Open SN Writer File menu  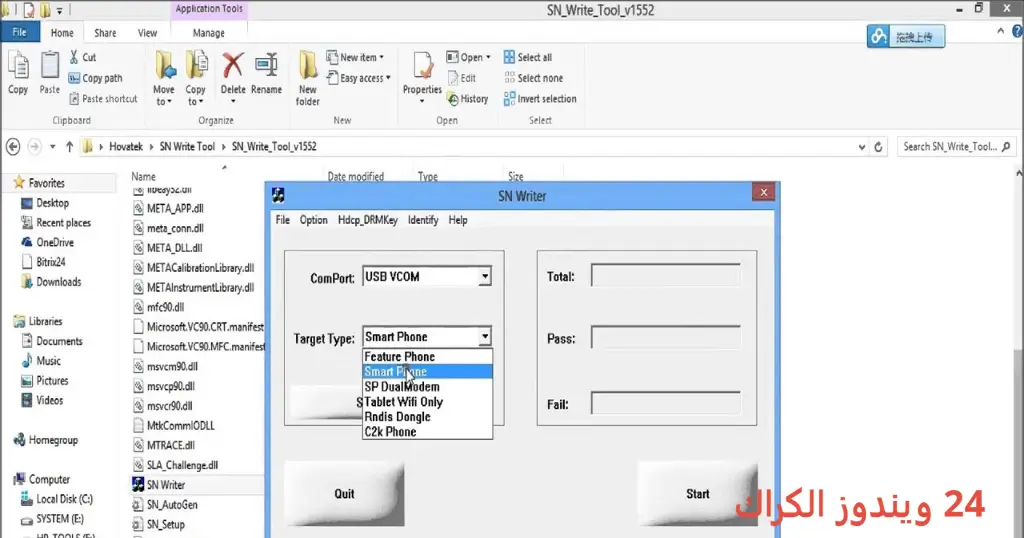coord(282,220)
